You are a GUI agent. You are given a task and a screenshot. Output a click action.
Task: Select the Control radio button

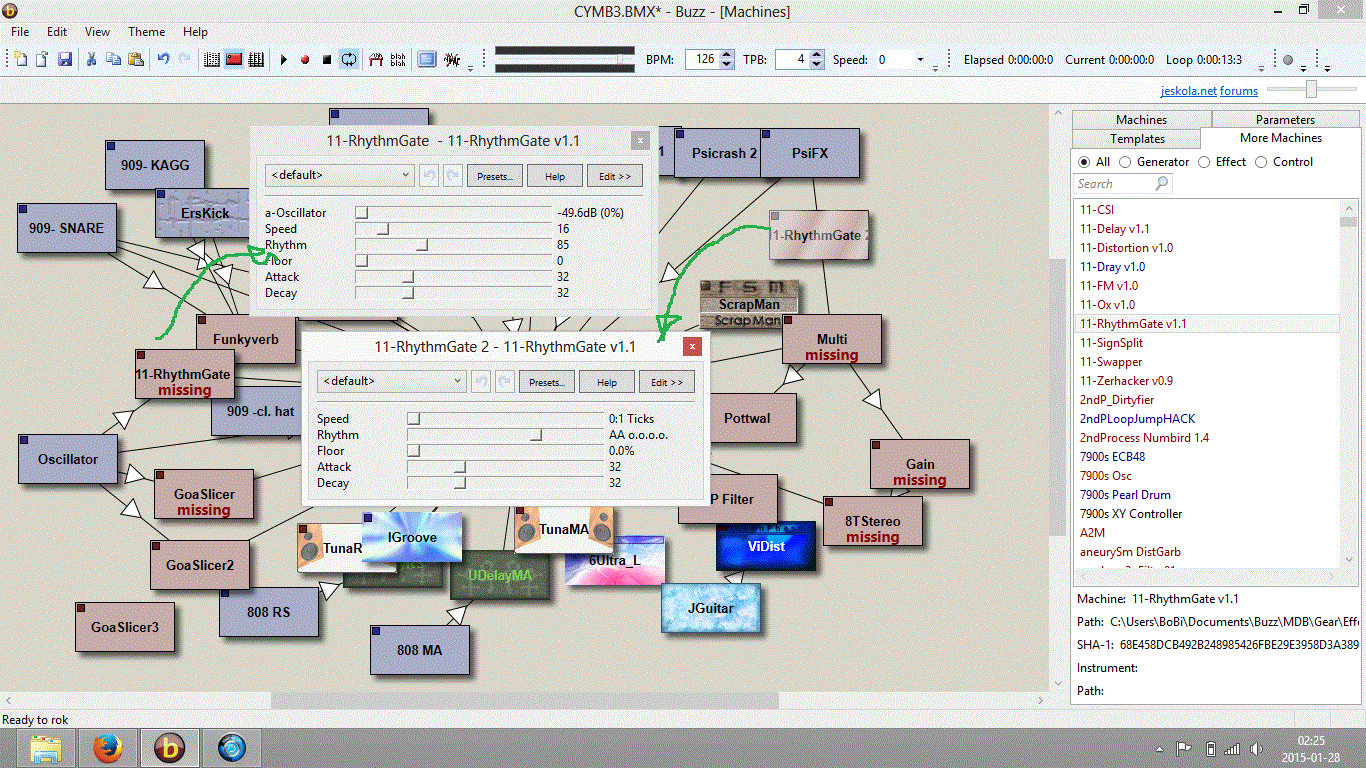1261,162
